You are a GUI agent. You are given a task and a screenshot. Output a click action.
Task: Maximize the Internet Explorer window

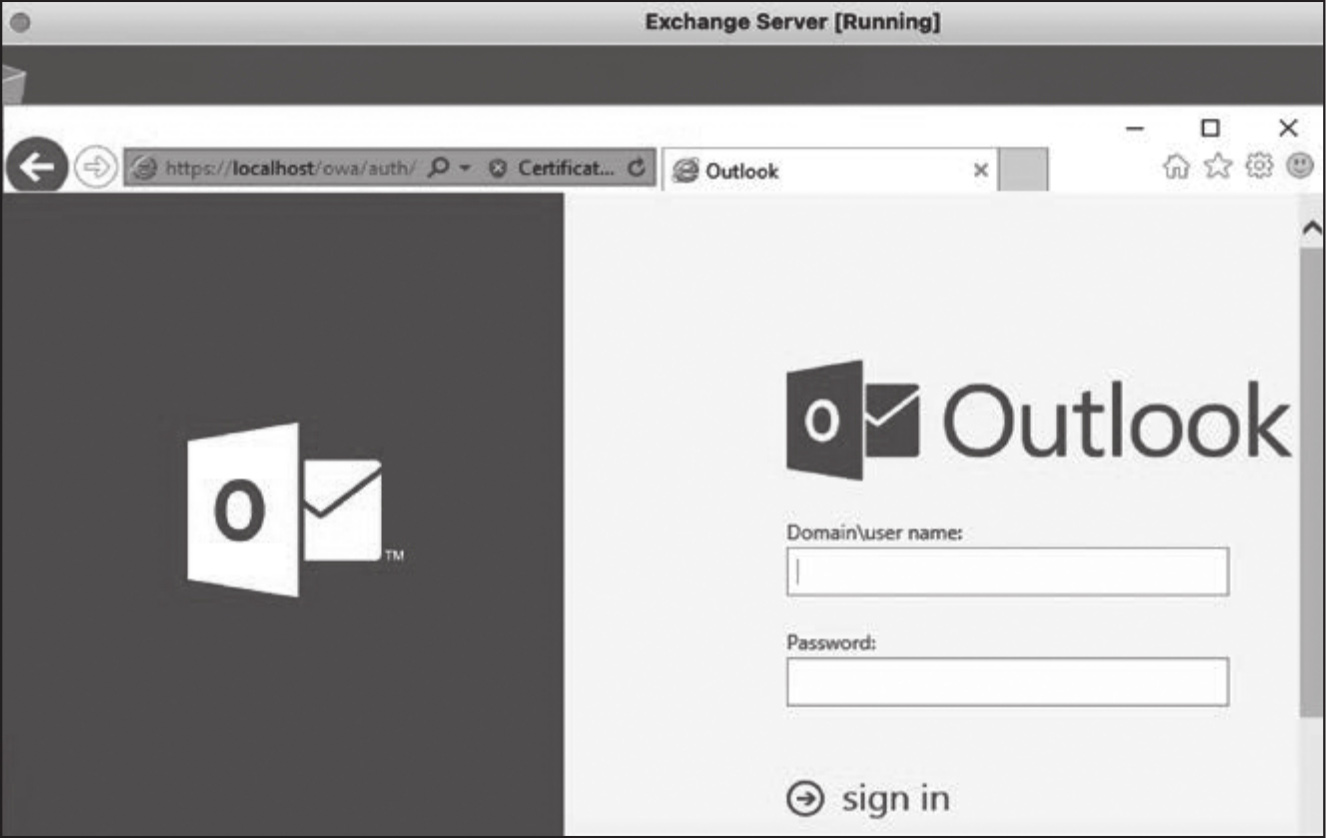click(x=1210, y=128)
